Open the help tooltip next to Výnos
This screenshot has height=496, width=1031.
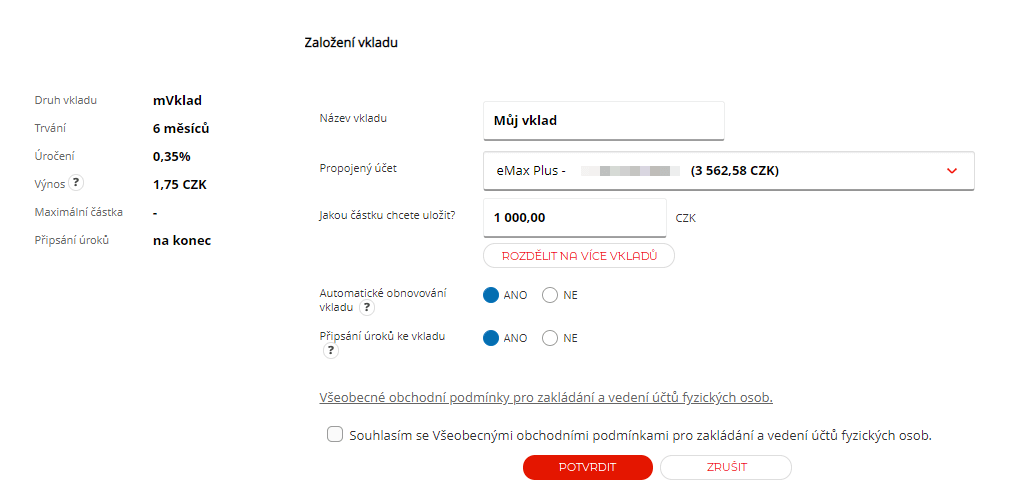pos(76,184)
